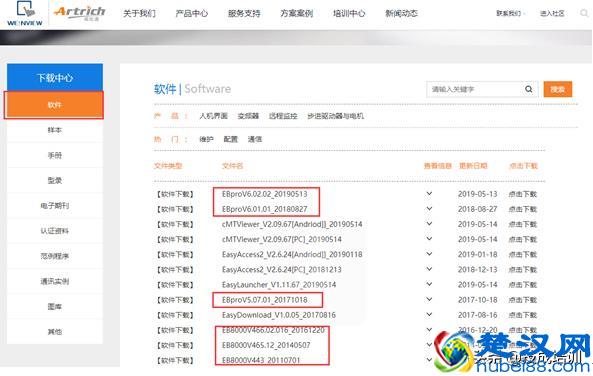Viewport: 593px width, 376px height.
Task: Select hot tag 配置
Action: pos(231,139)
